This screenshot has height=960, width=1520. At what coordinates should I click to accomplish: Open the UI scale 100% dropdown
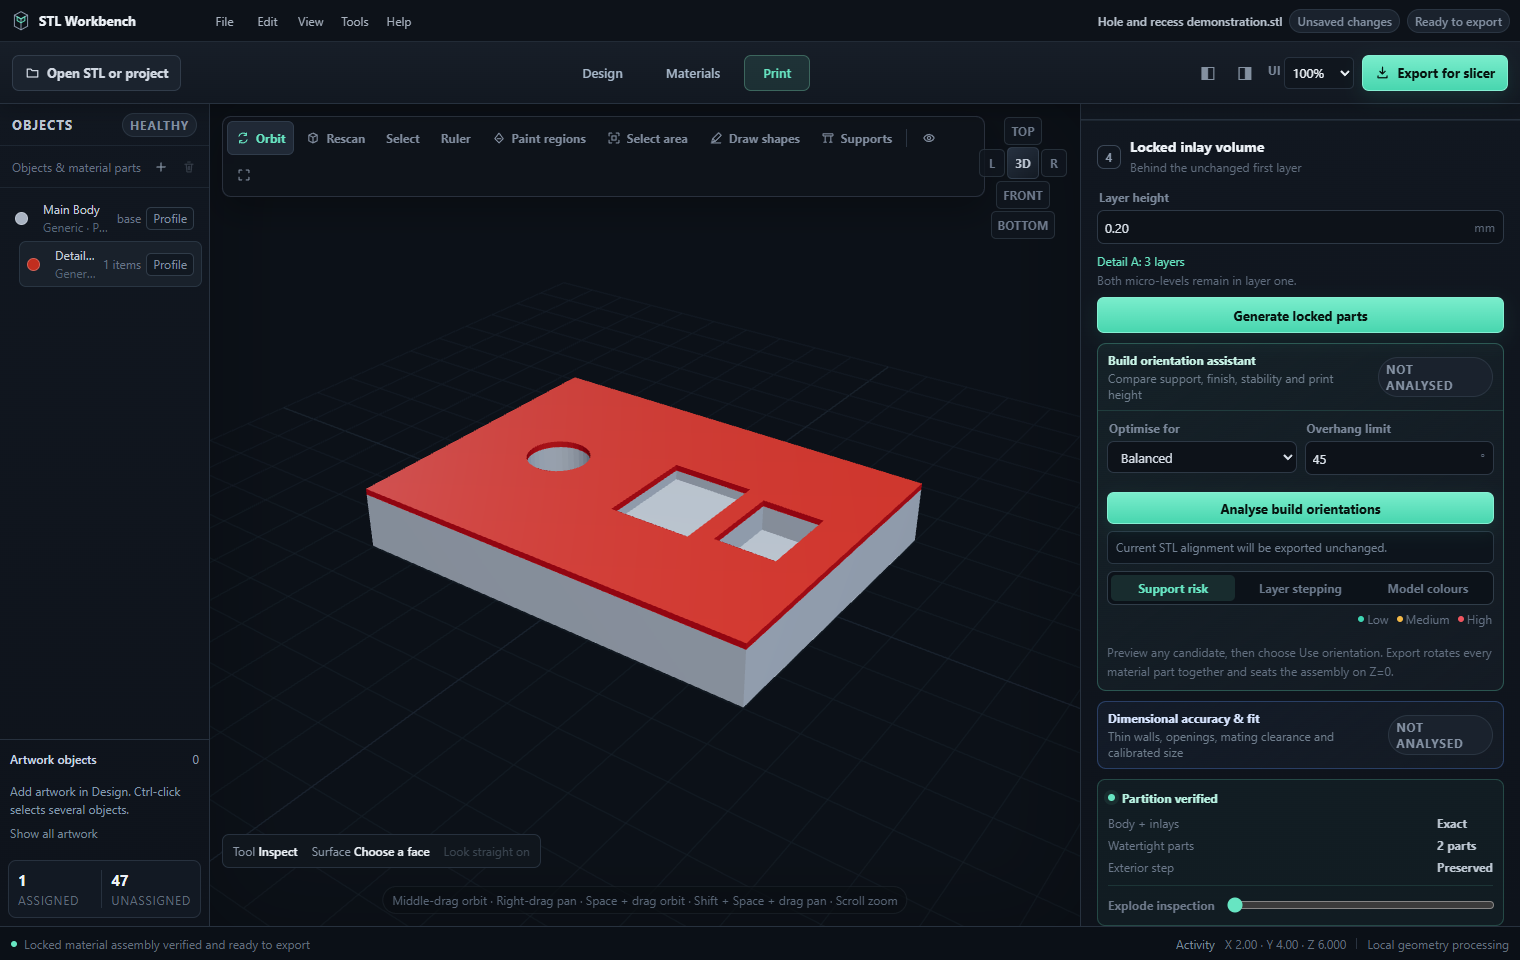1320,73
